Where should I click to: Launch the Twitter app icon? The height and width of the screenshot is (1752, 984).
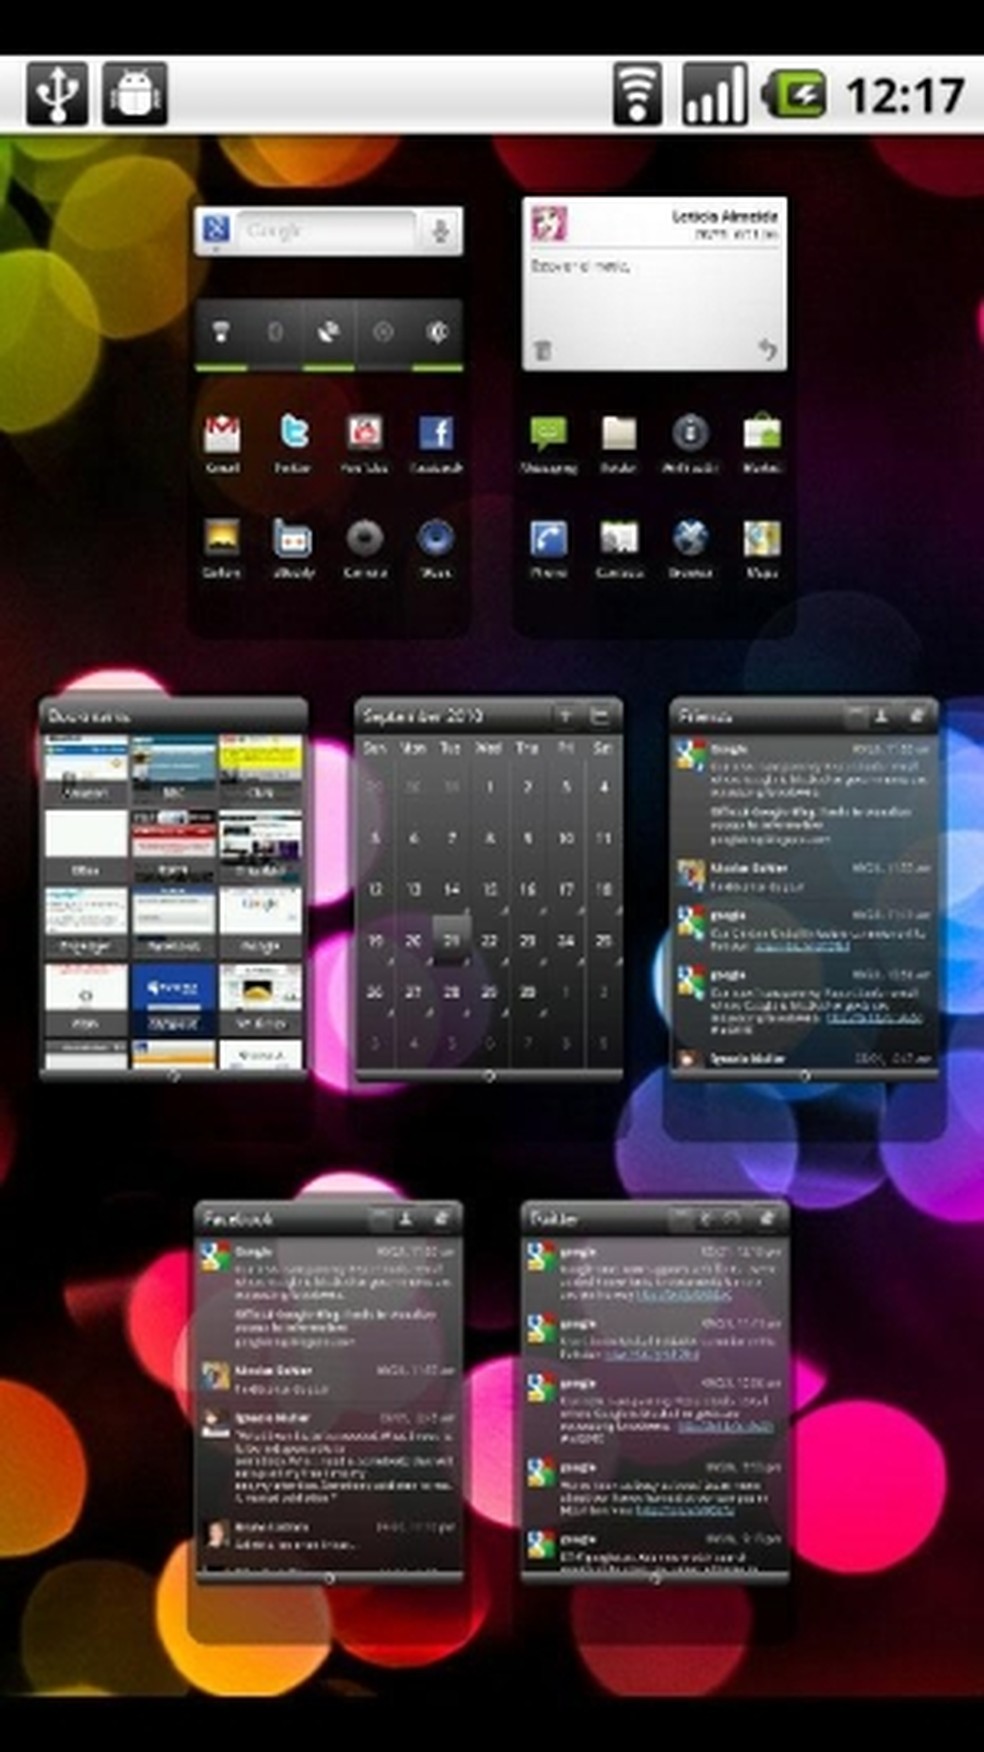[293, 435]
